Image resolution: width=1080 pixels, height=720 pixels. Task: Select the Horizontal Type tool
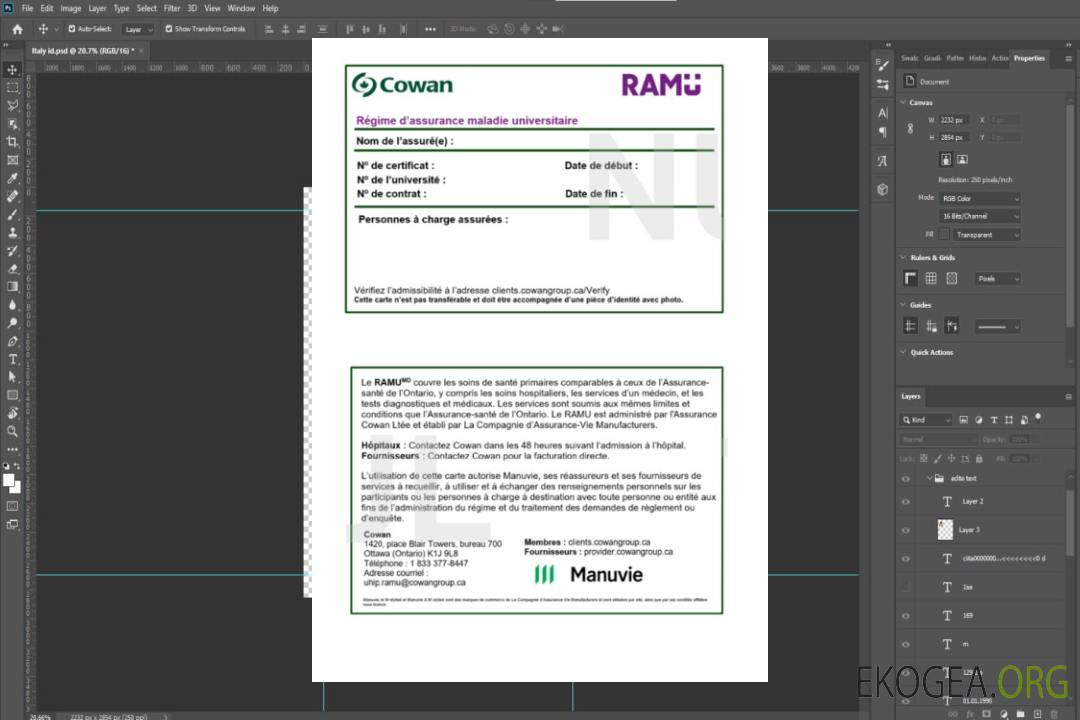pyautogui.click(x=13, y=359)
